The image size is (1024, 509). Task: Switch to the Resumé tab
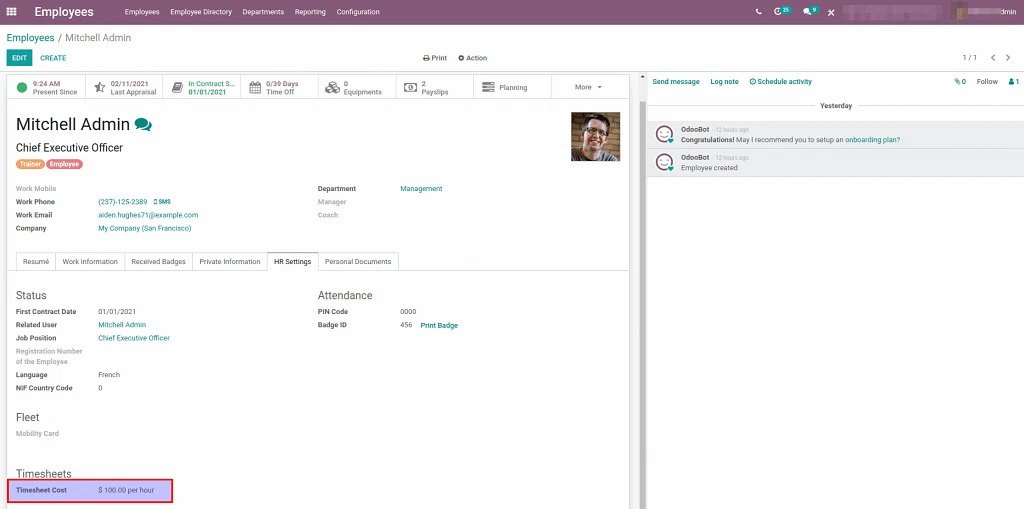click(36, 261)
